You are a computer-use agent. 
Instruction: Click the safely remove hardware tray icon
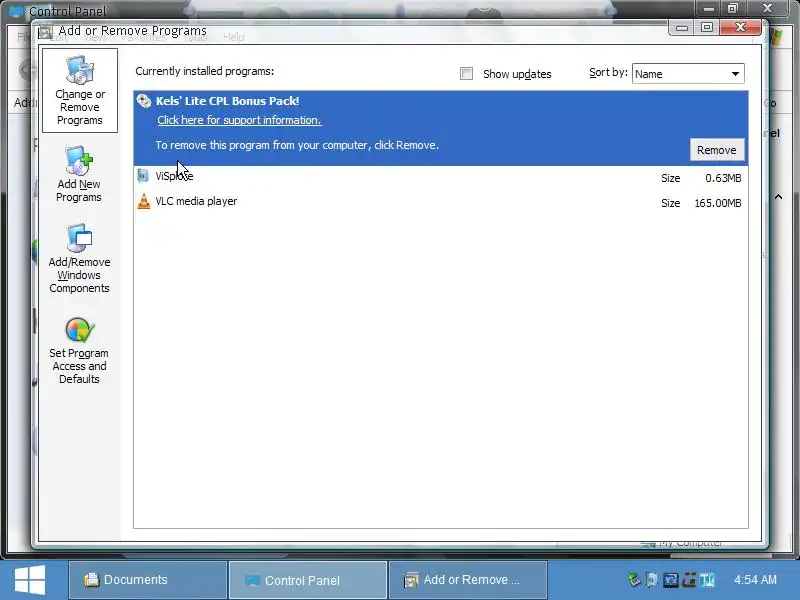(634, 580)
